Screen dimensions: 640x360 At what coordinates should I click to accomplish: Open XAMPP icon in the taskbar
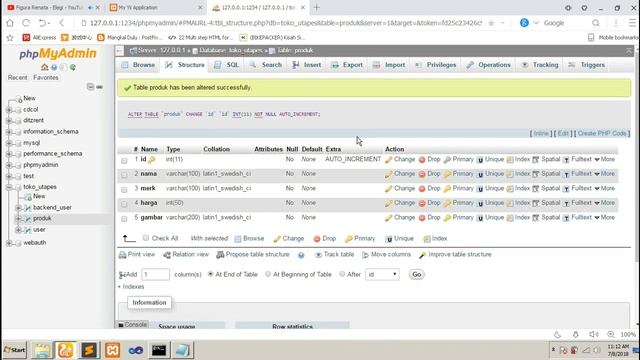[112, 350]
